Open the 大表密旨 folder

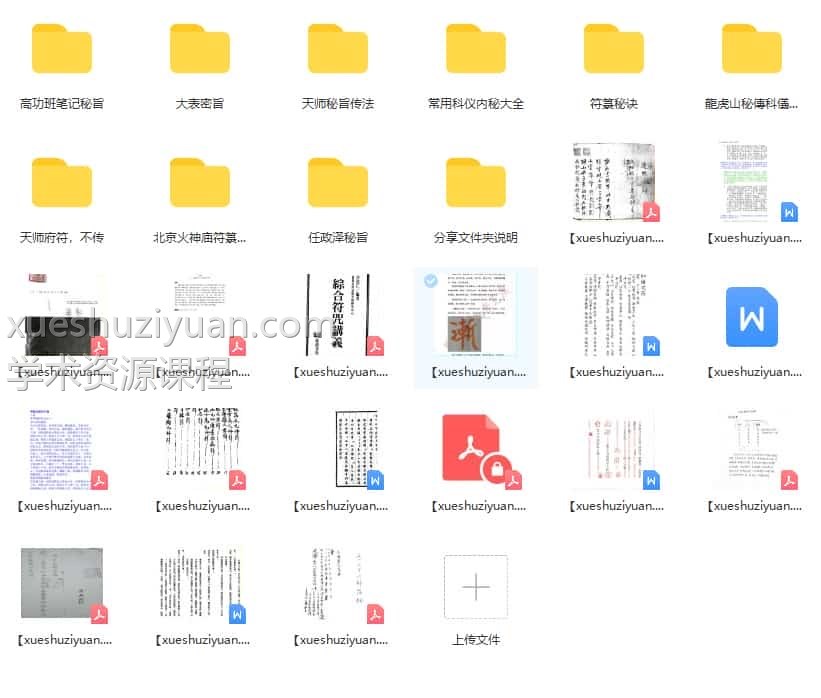[200, 50]
